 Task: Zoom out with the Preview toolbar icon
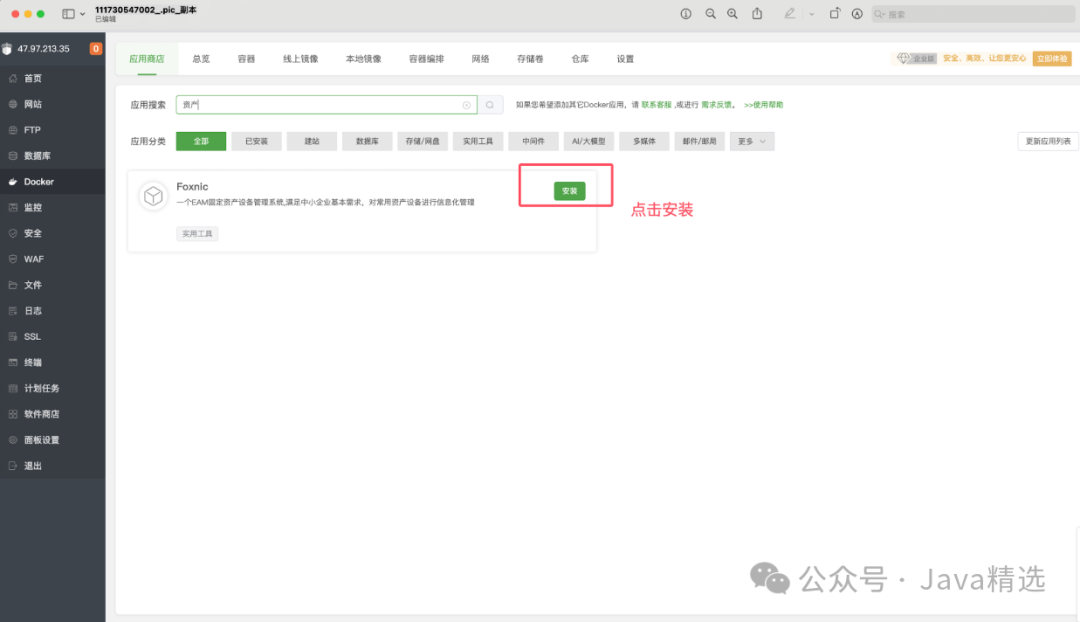(x=710, y=14)
